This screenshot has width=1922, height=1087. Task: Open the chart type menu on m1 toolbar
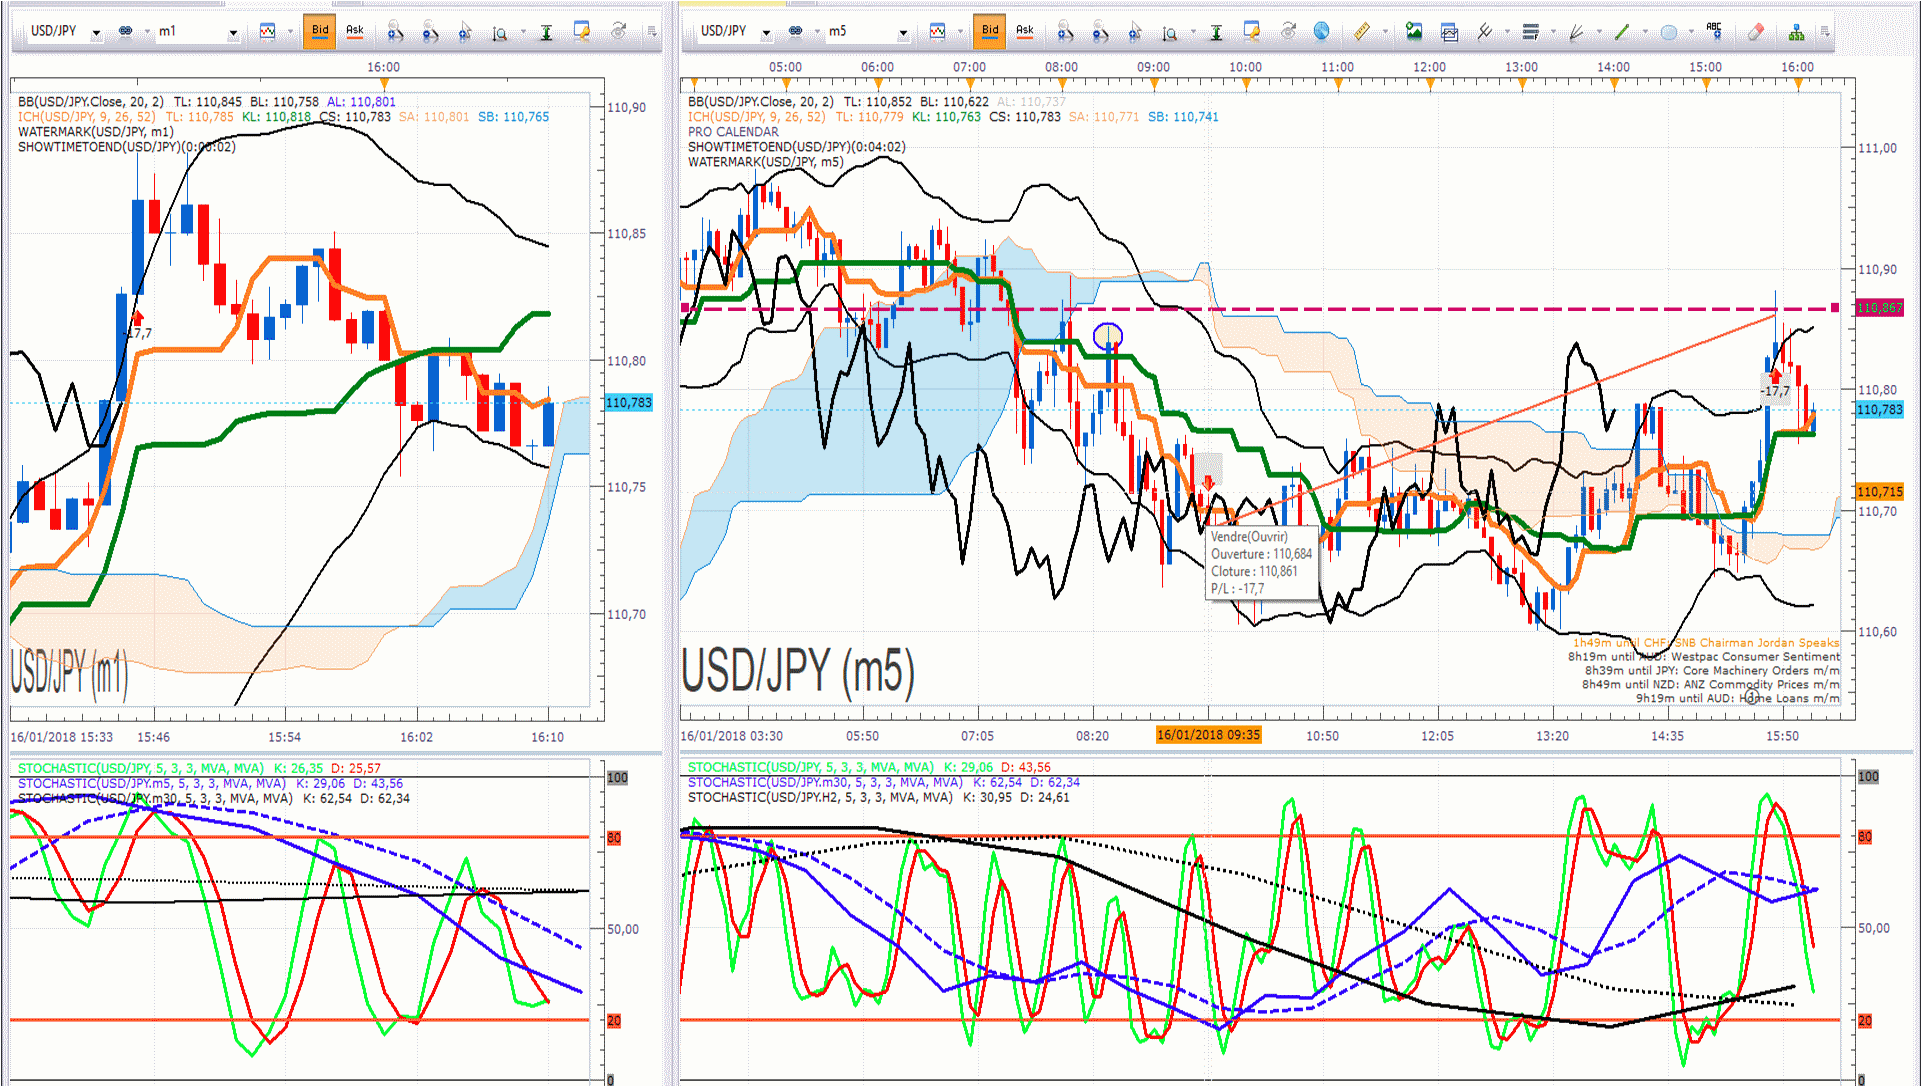[268, 32]
